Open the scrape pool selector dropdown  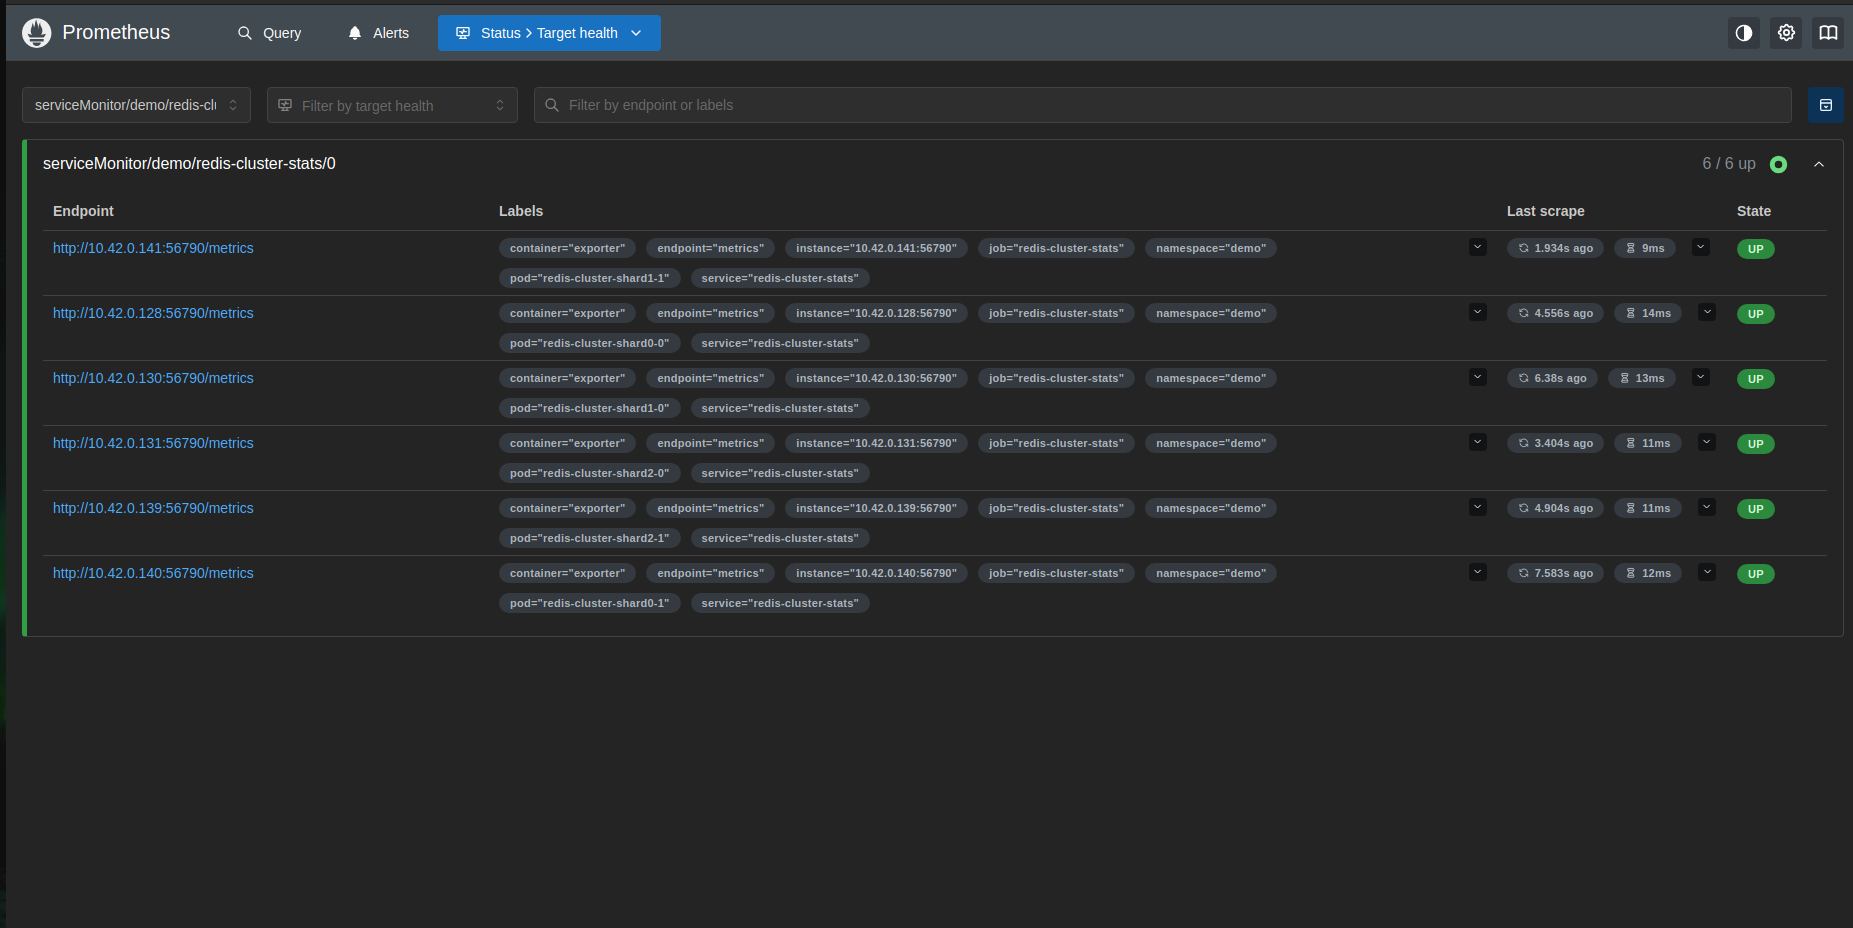pyautogui.click(x=136, y=105)
